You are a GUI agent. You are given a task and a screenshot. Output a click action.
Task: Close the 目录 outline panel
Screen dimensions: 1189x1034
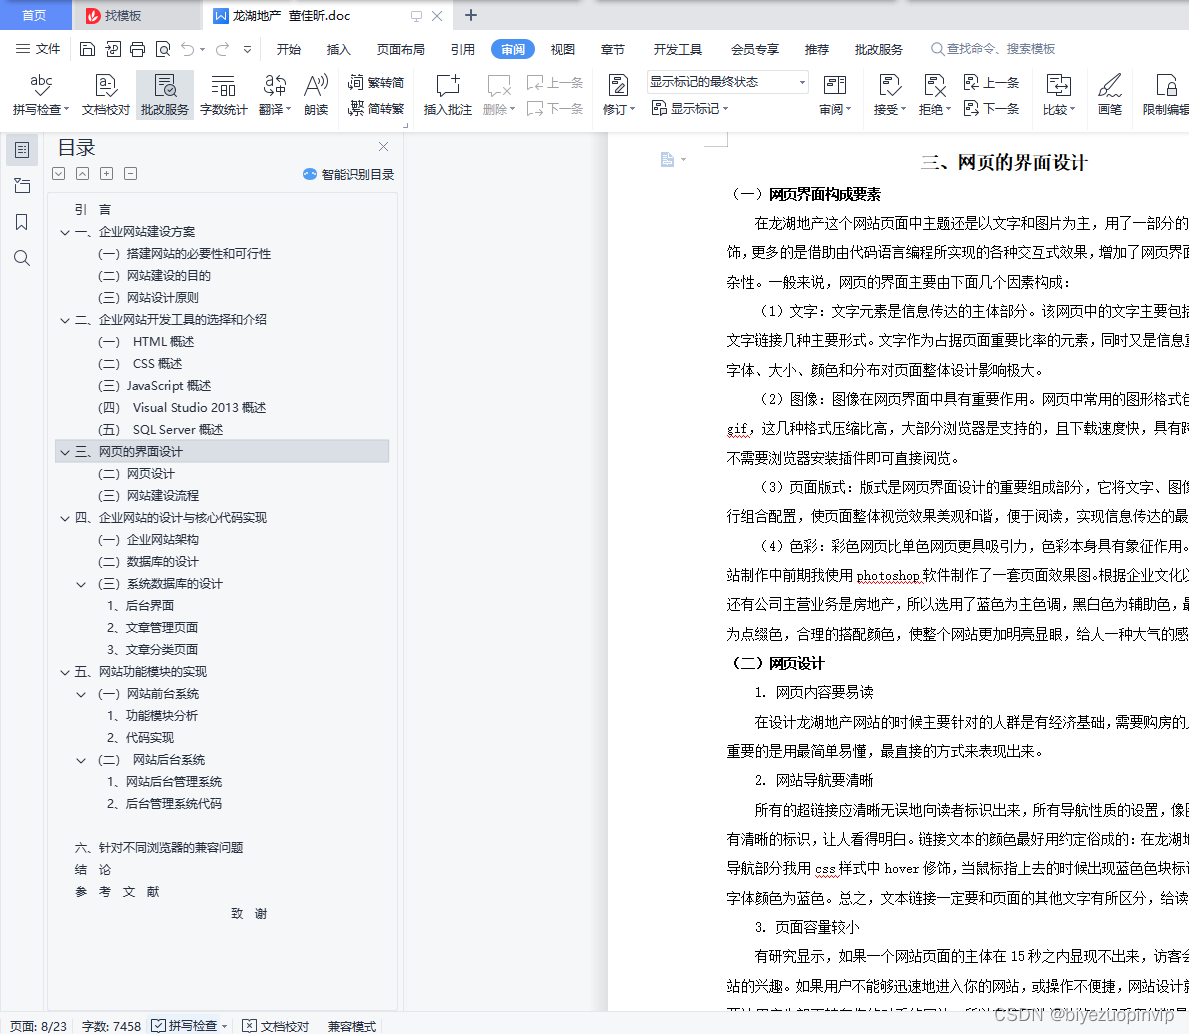point(384,146)
